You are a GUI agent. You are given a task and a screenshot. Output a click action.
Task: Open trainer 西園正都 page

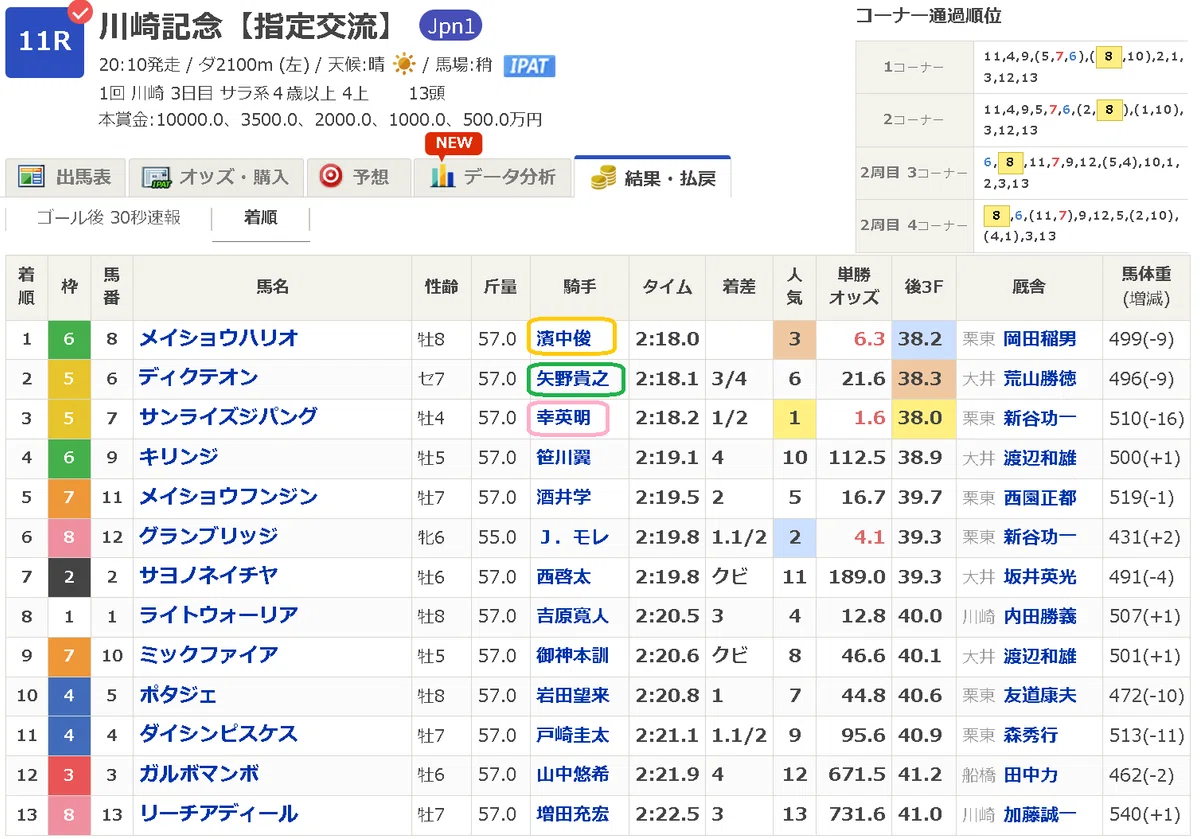coord(1040,498)
